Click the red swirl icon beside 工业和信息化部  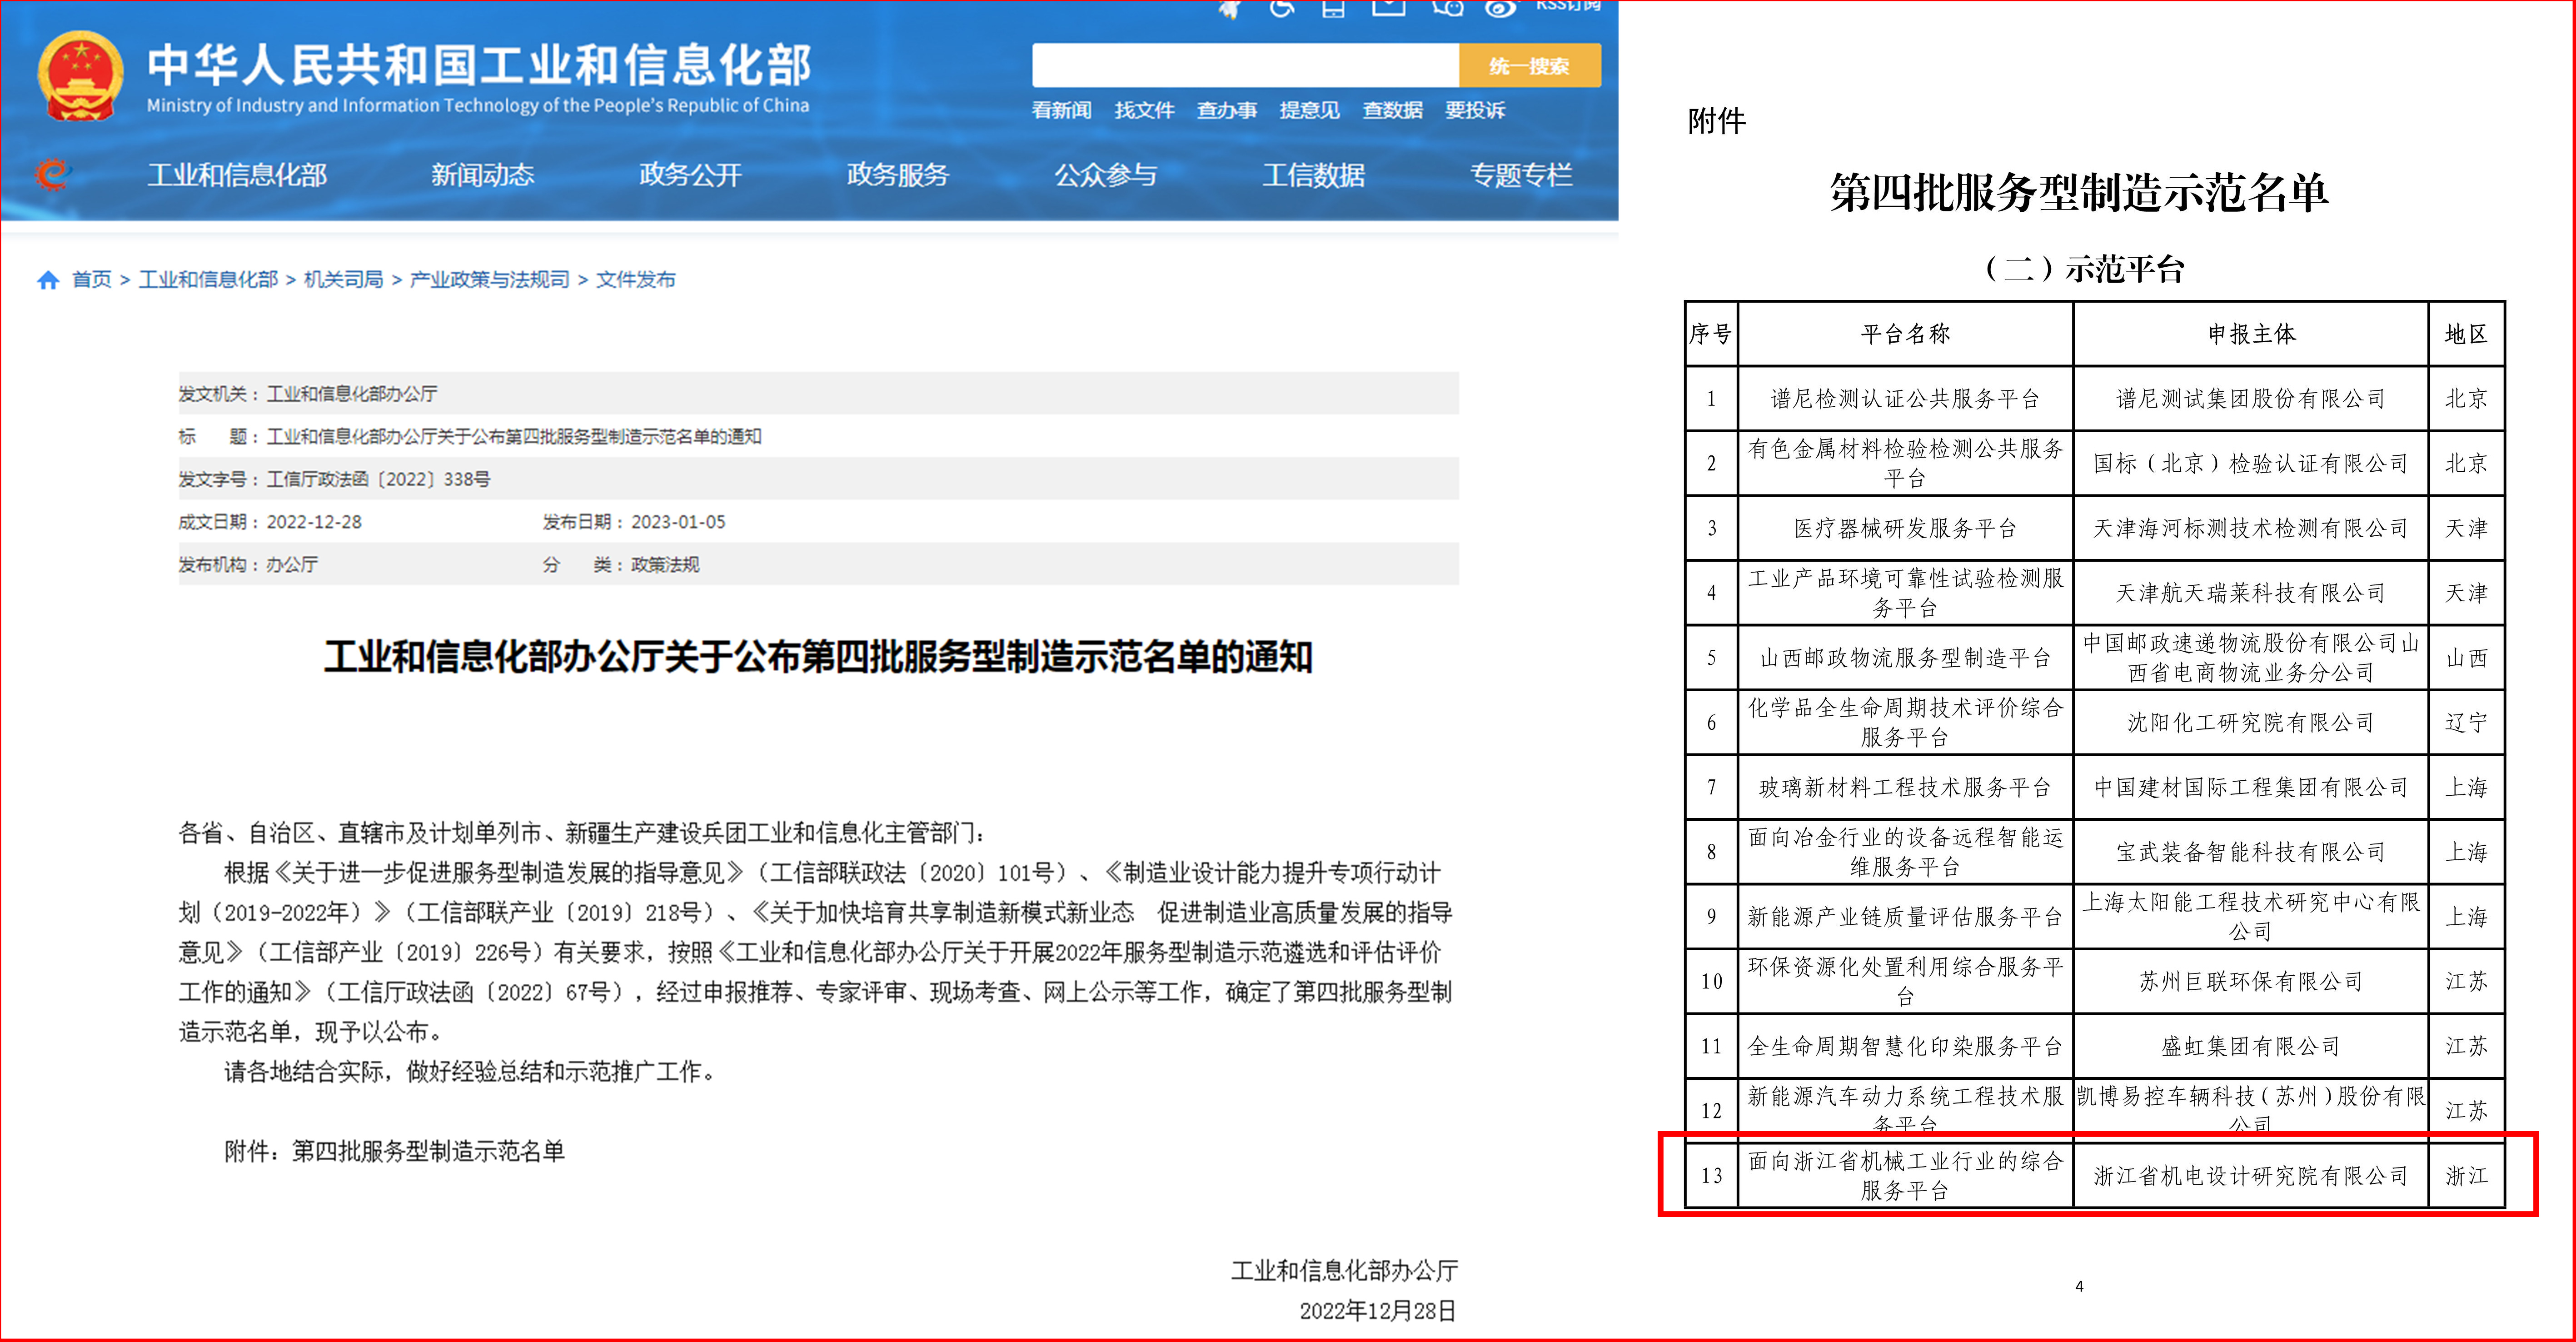(x=53, y=175)
